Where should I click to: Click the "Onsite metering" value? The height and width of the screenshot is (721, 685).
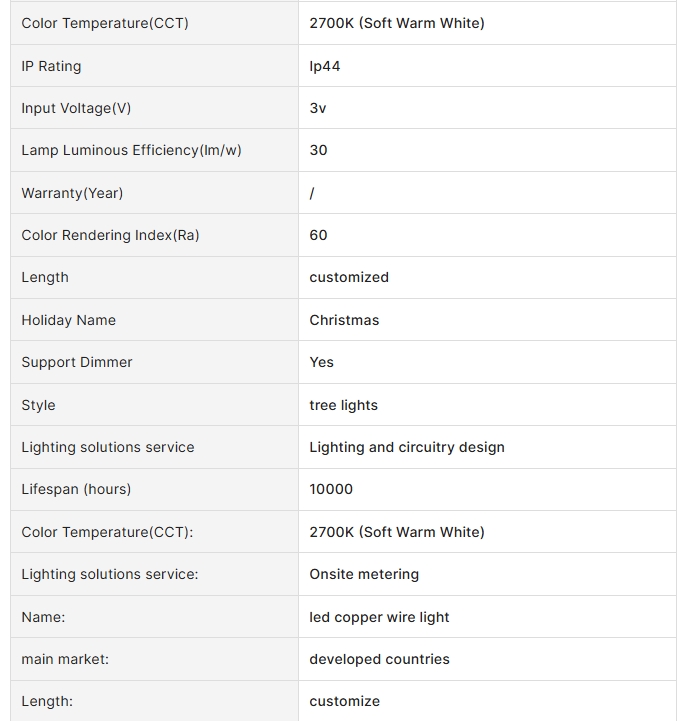click(x=364, y=574)
